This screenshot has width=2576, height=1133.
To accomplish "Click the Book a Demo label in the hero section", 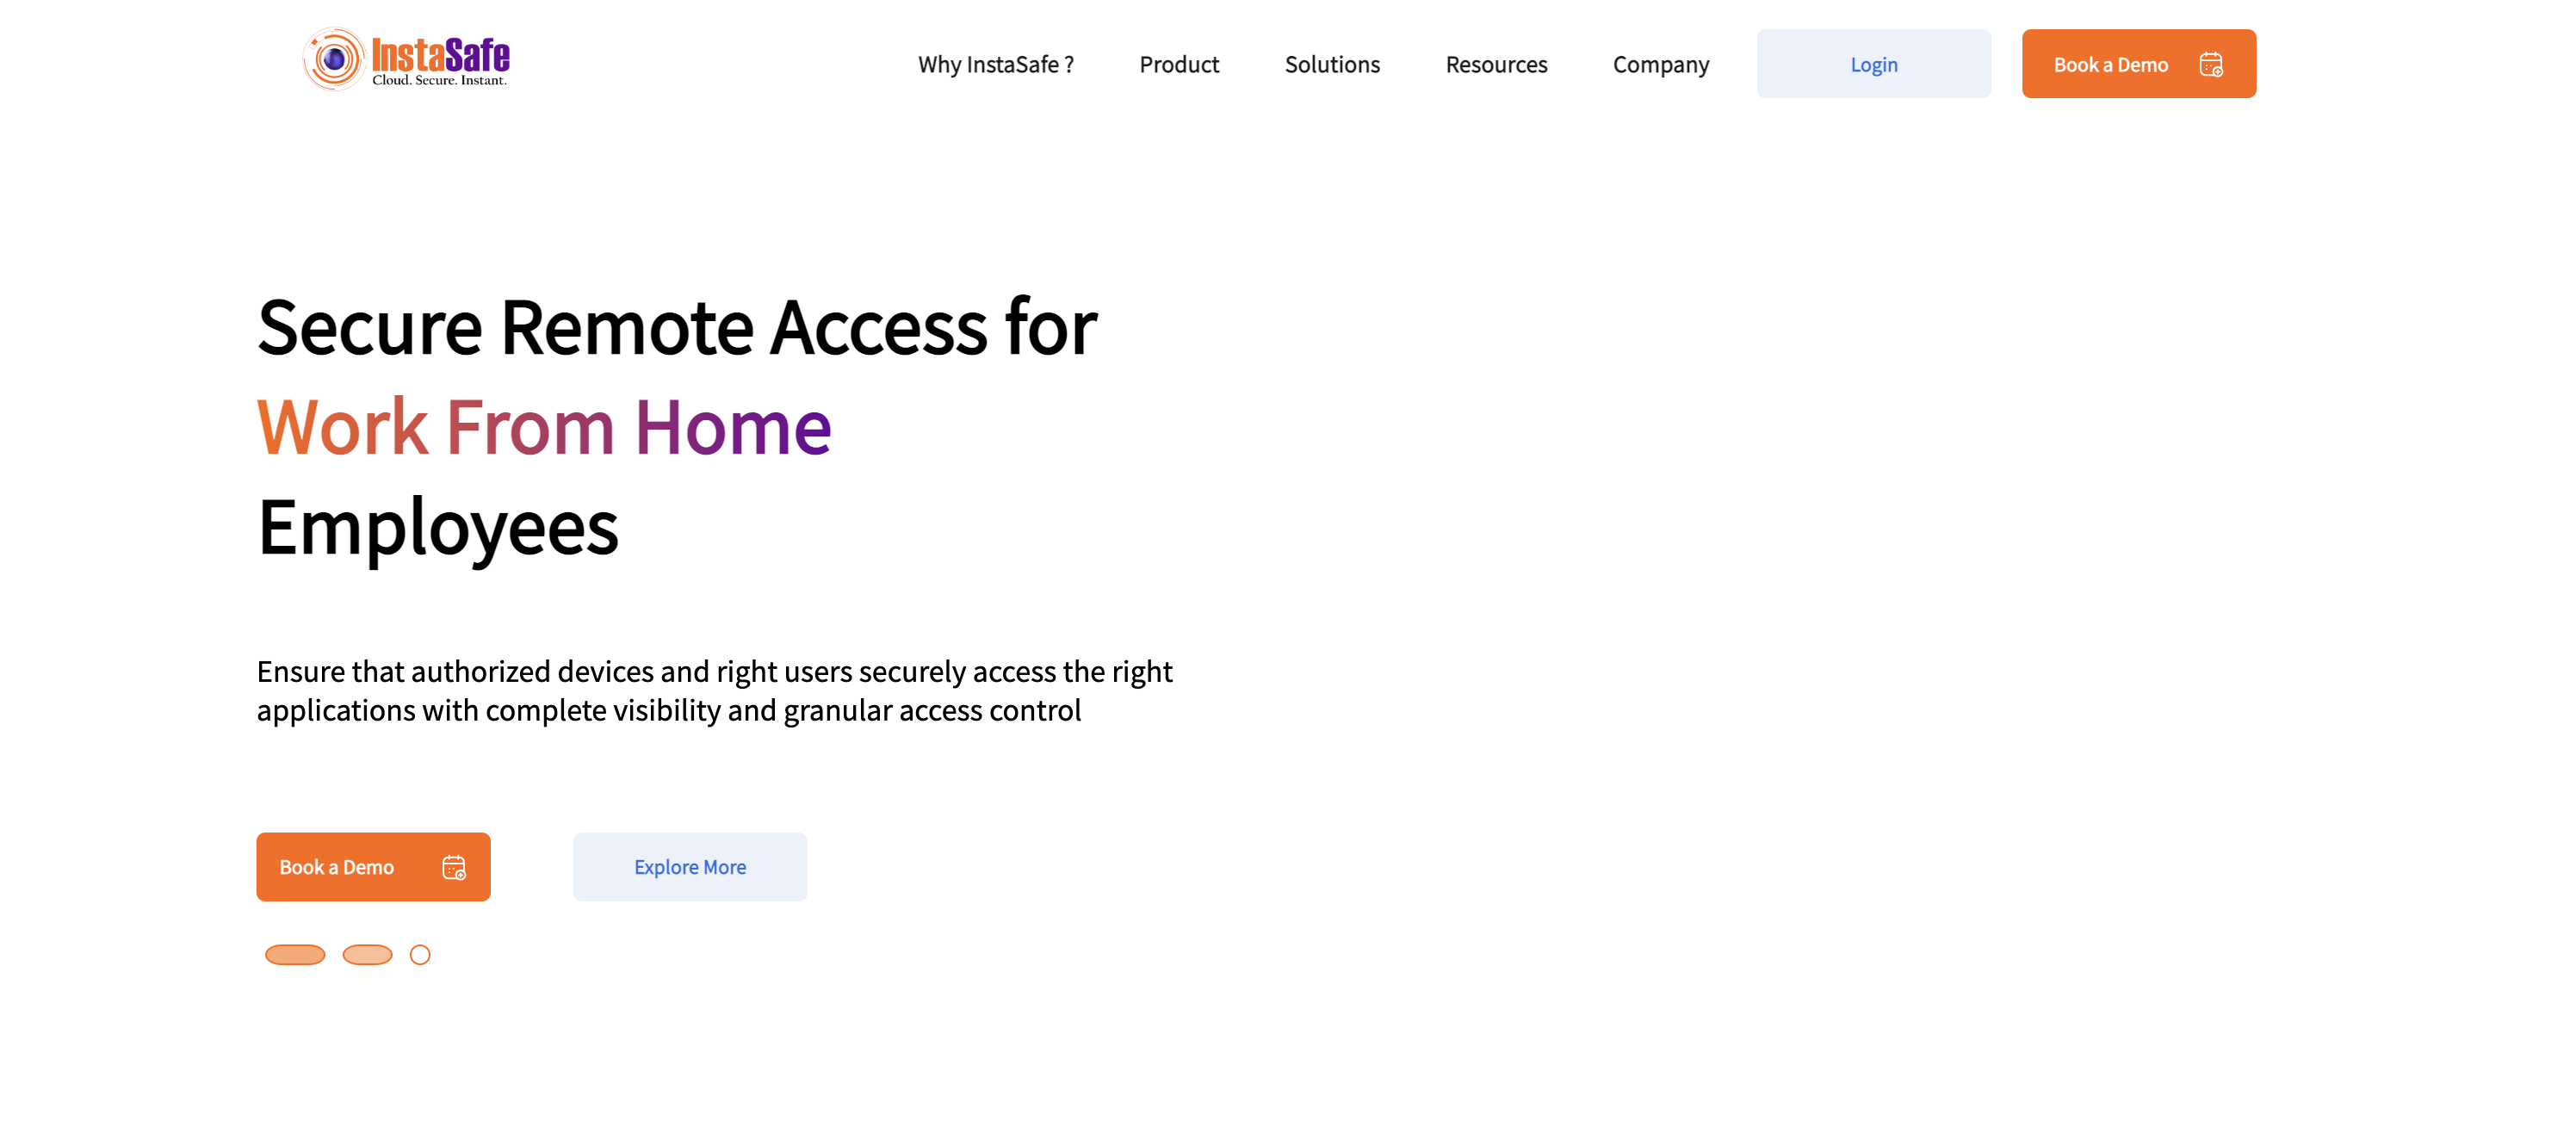I will (x=337, y=867).
